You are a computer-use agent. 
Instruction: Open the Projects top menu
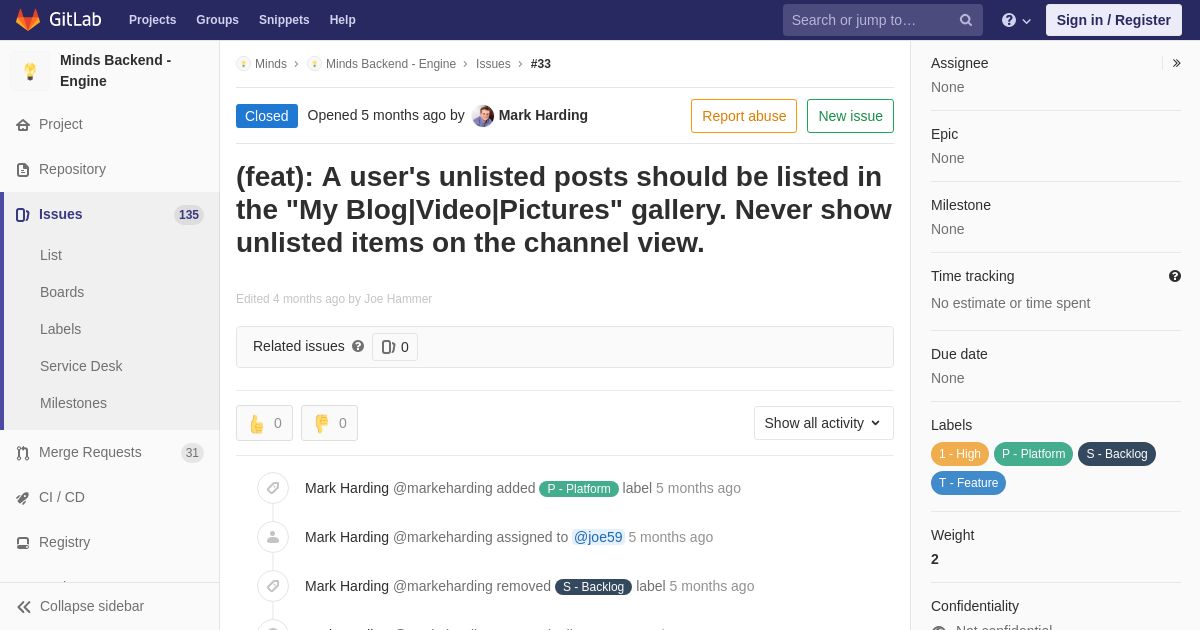(152, 20)
